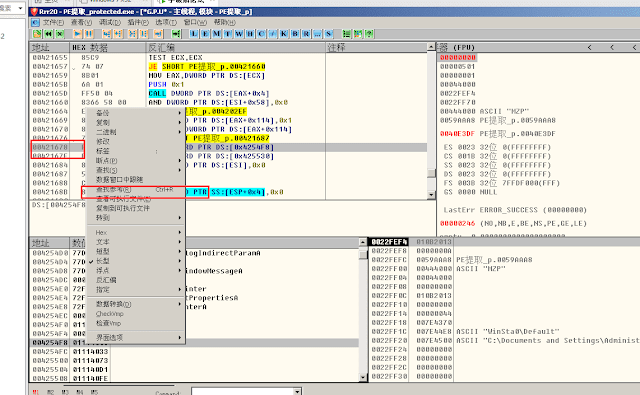Click the Help question mark icon
This screenshot has height=395, width=640.
[x=369, y=34]
